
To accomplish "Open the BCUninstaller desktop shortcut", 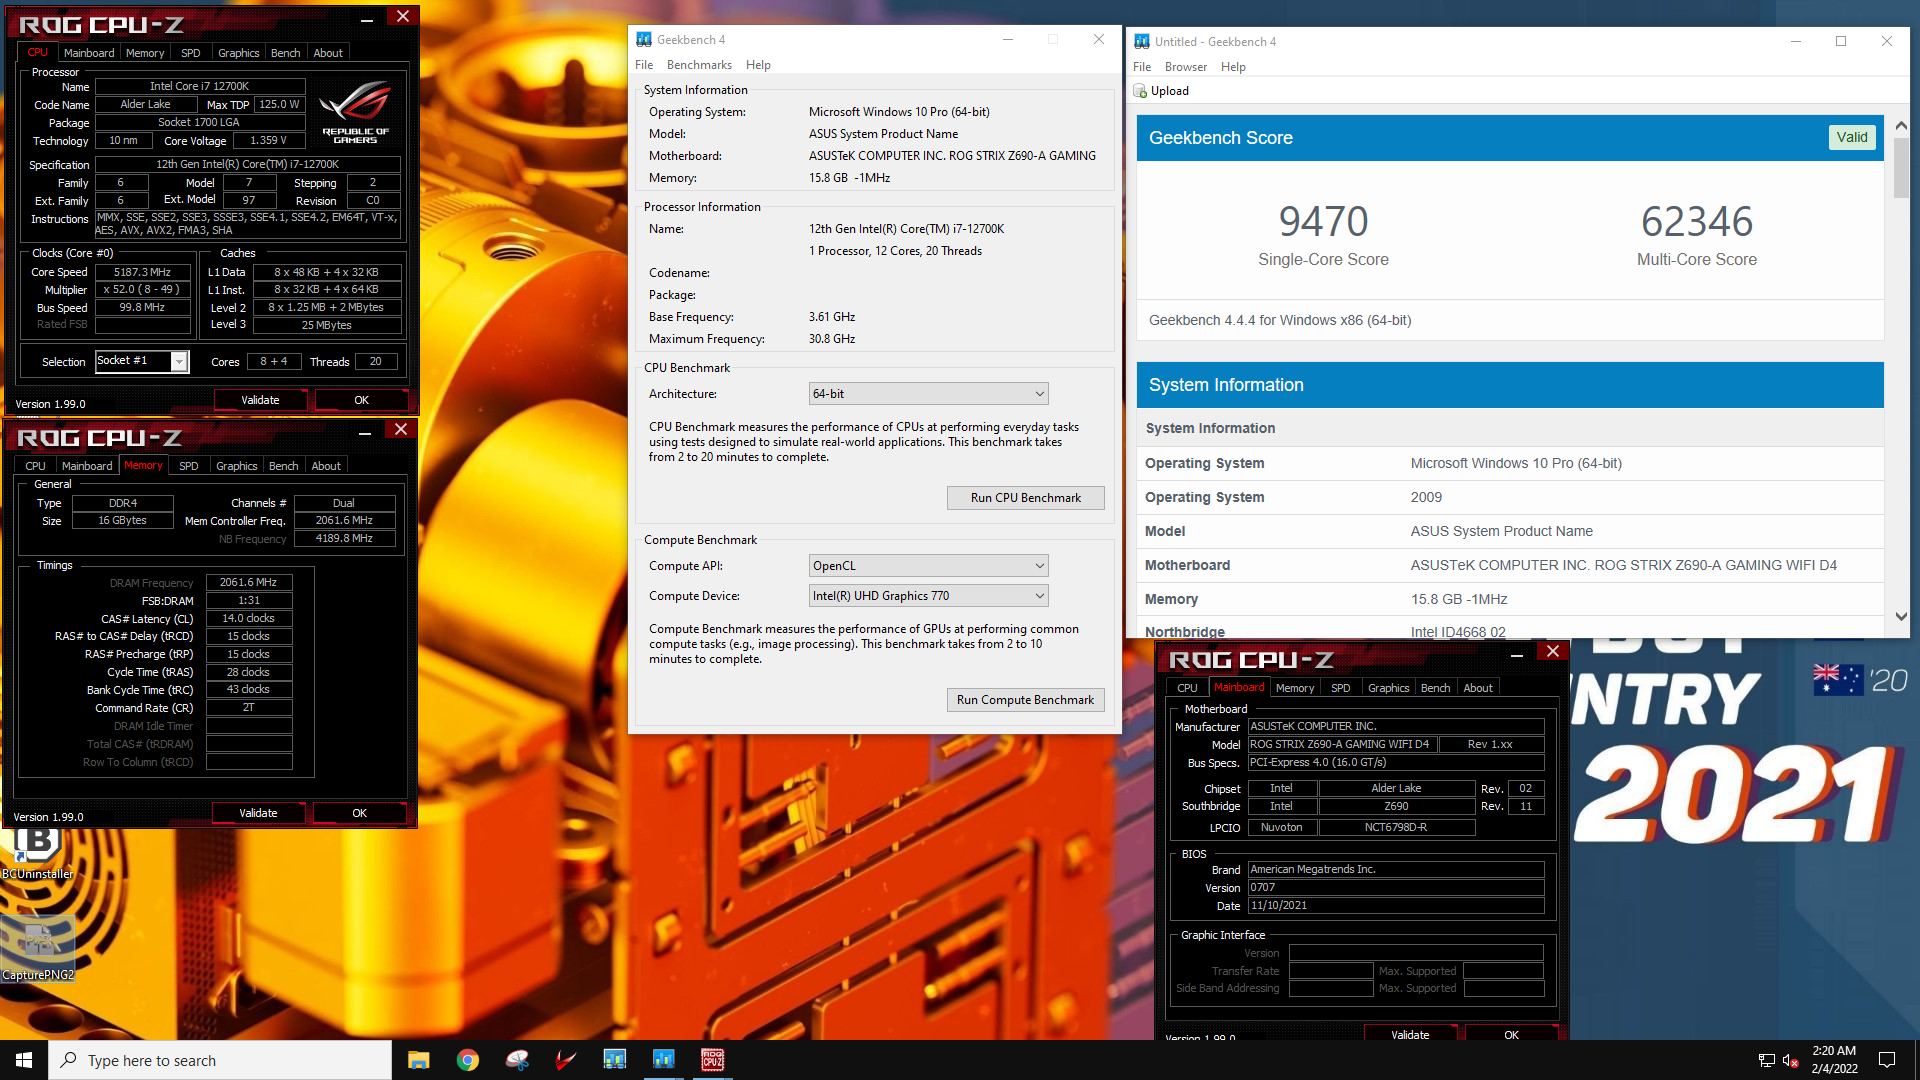I will (37, 851).
